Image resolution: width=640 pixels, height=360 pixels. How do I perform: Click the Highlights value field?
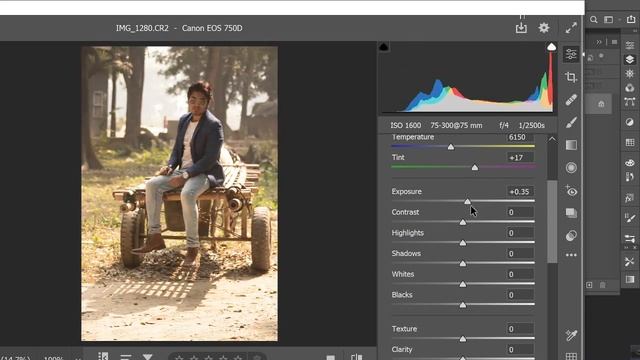click(x=520, y=233)
